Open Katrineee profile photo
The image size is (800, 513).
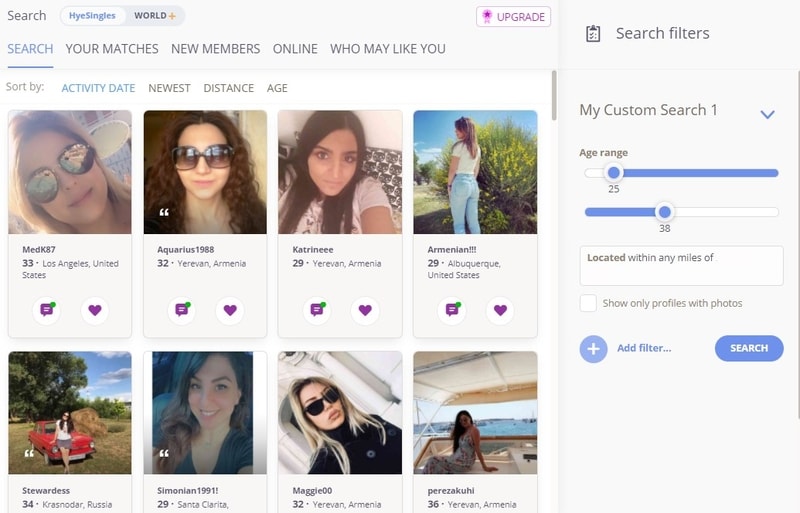pyautogui.click(x=340, y=172)
